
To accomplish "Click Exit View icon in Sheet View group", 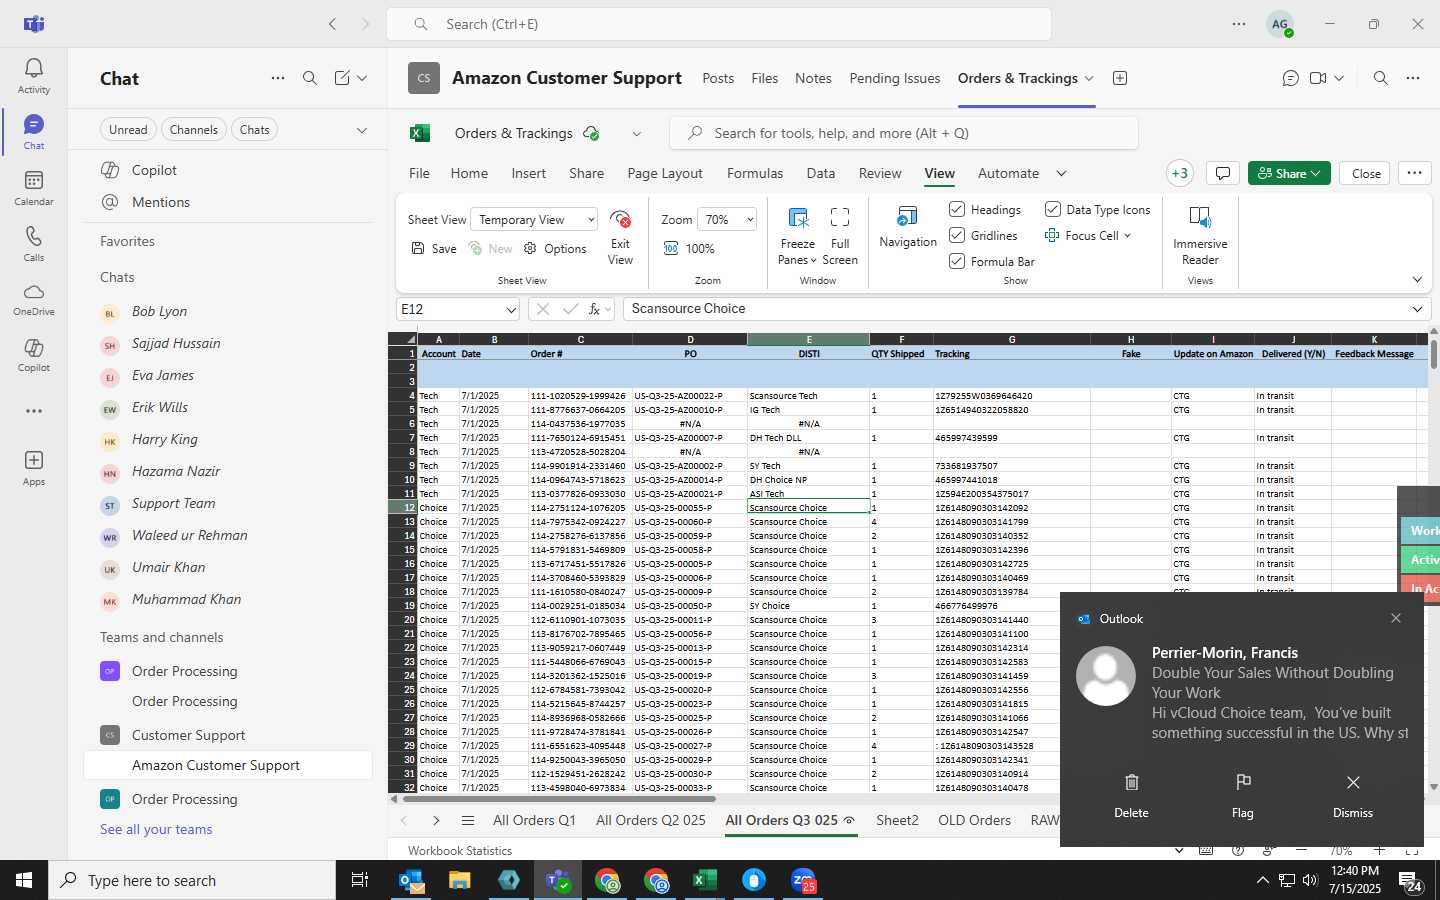I will coord(620,238).
